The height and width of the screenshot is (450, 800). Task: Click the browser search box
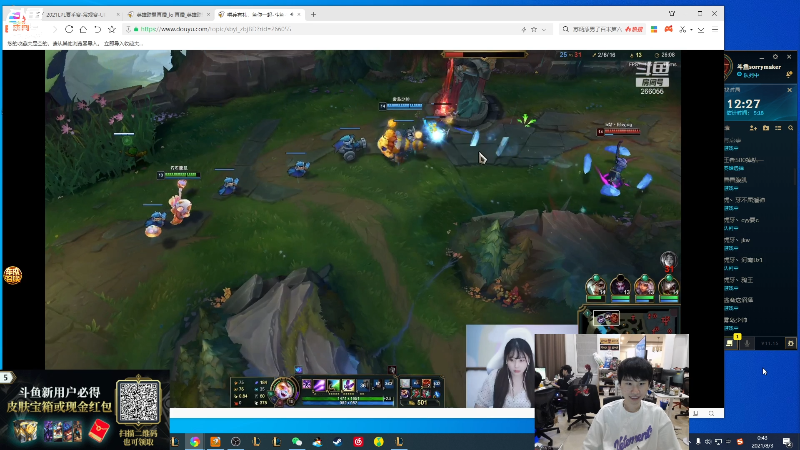pyautogui.click(x=602, y=29)
